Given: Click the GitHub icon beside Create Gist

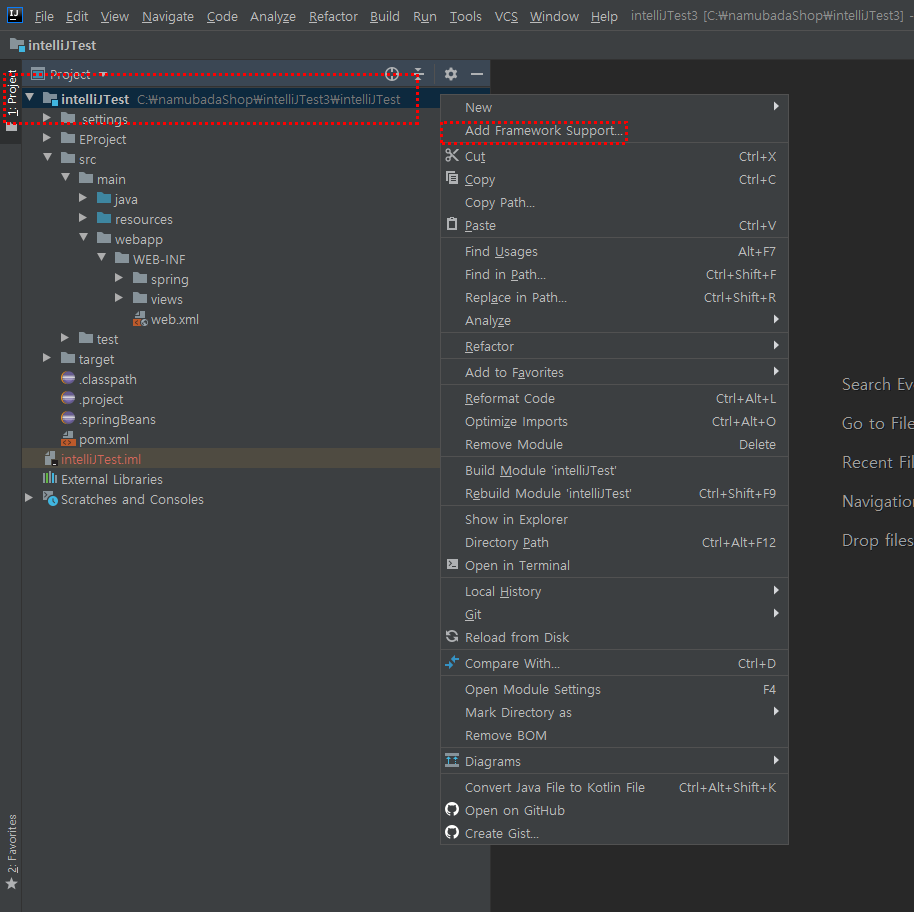Looking at the screenshot, I should pyautogui.click(x=452, y=832).
